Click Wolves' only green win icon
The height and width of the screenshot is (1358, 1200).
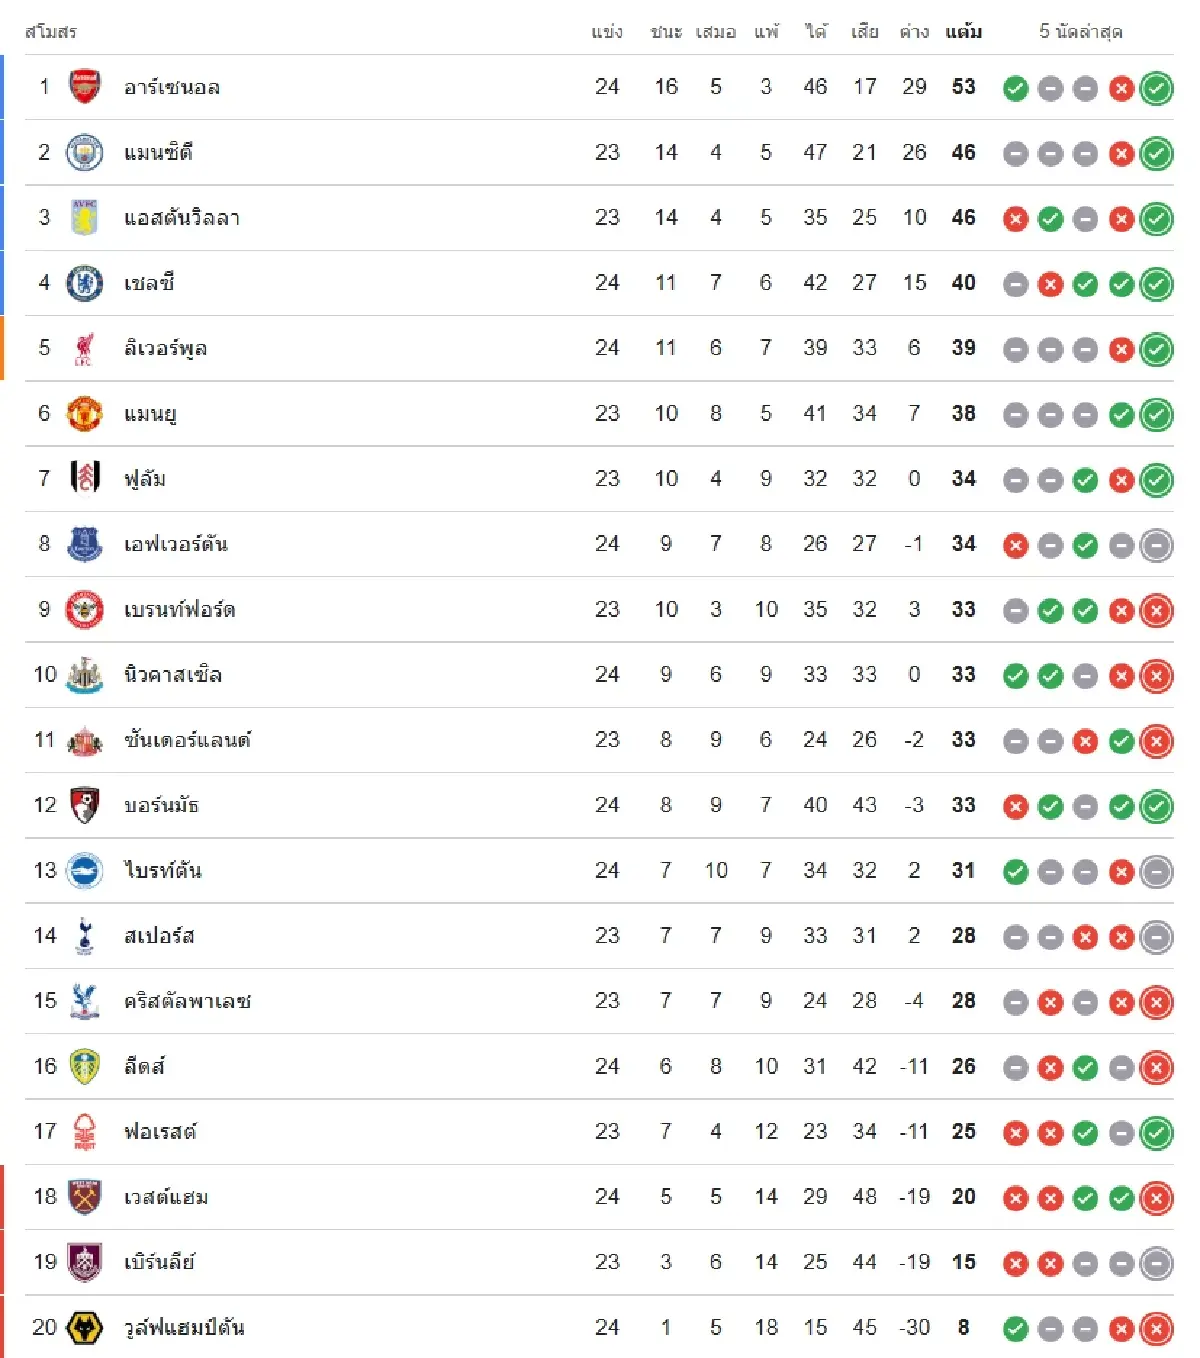pyautogui.click(x=1015, y=1329)
